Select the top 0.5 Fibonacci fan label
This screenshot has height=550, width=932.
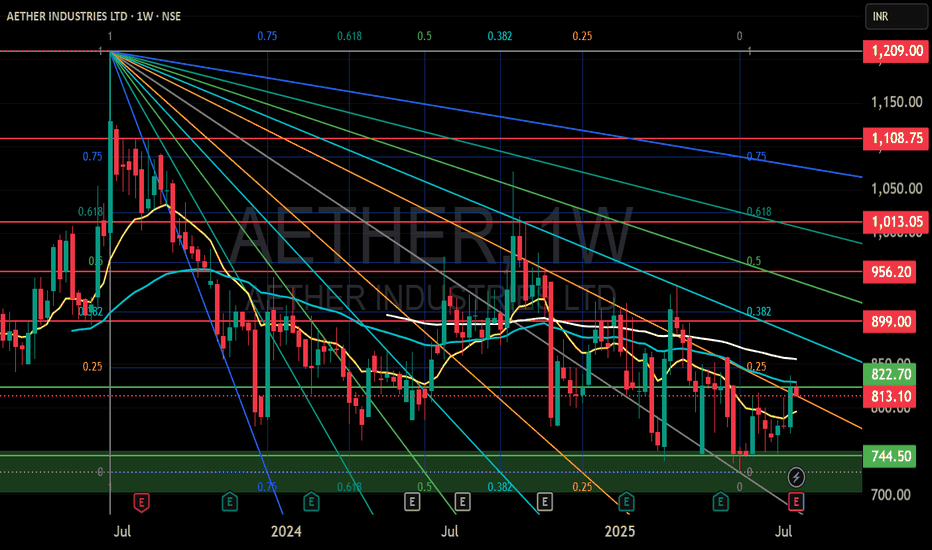(x=424, y=36)
